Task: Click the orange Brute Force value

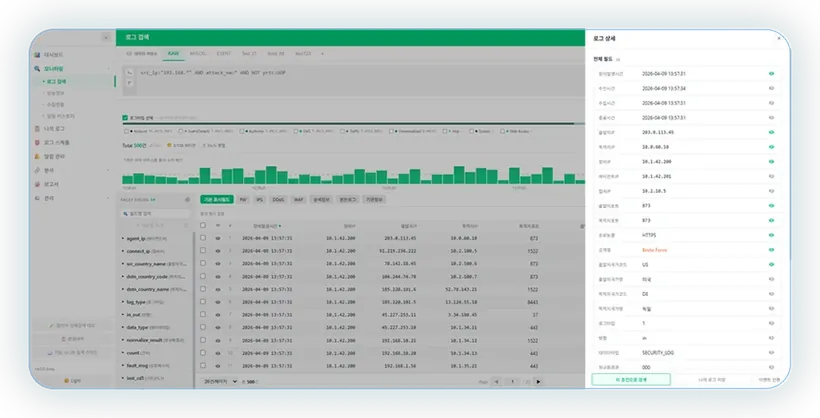Action: click(x=655, y=250)
